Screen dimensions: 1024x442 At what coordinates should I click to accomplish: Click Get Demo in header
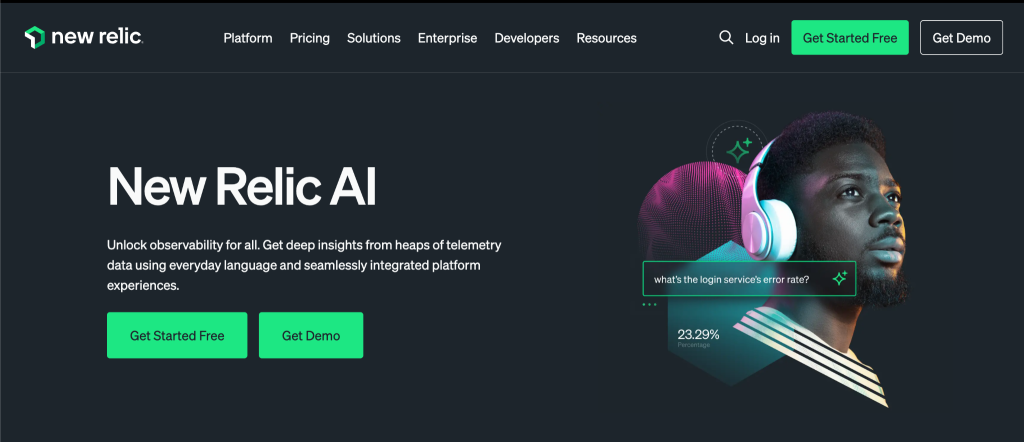(961, 37)
